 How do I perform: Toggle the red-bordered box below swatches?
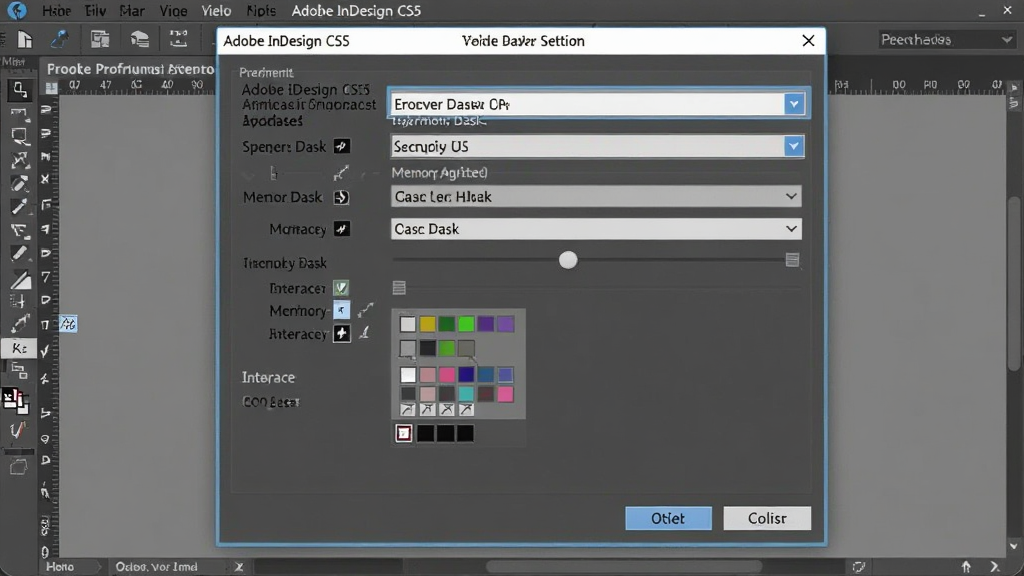click(404, 433)
